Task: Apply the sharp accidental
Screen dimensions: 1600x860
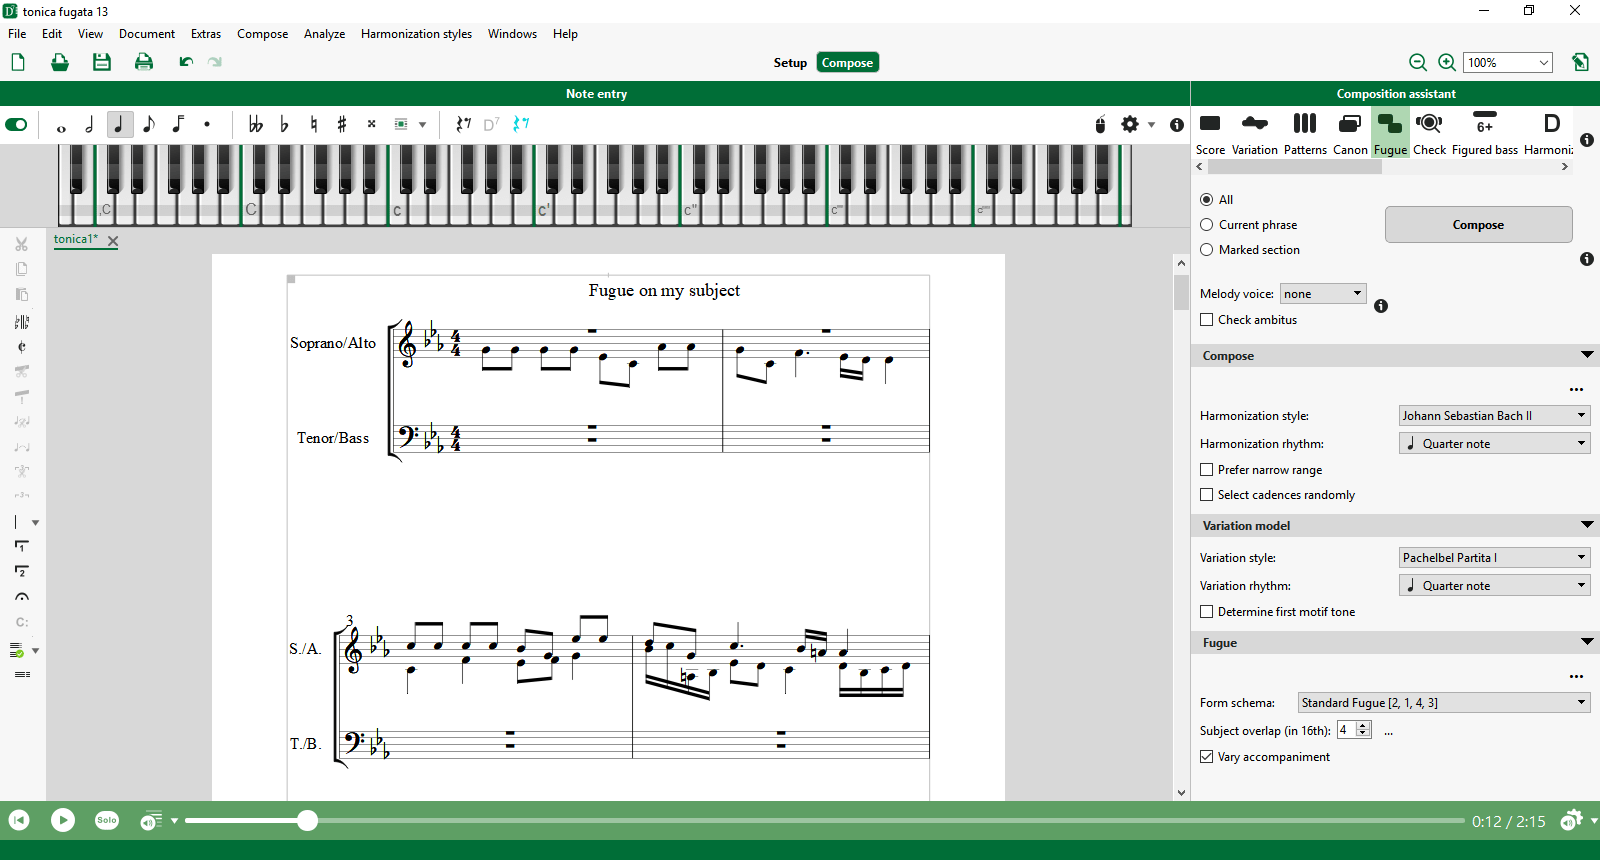Action: coord(342,125)
